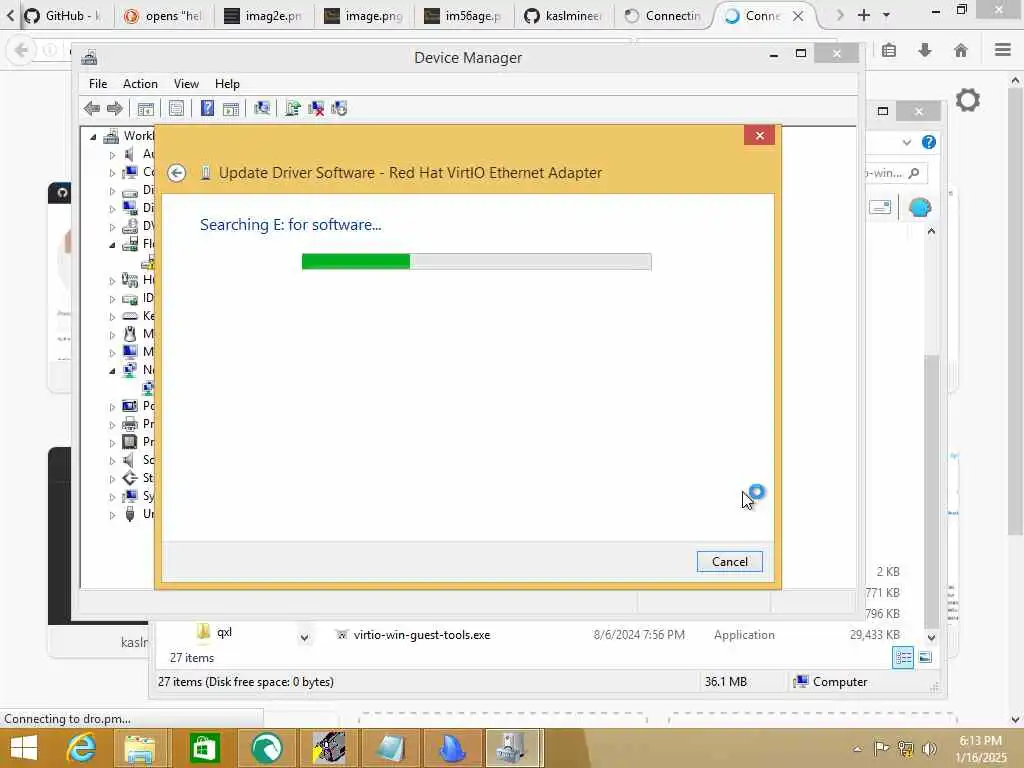Screen dimensions: 1024x768
Task: Click the driver search progress bar
Action: pos(476,261)
